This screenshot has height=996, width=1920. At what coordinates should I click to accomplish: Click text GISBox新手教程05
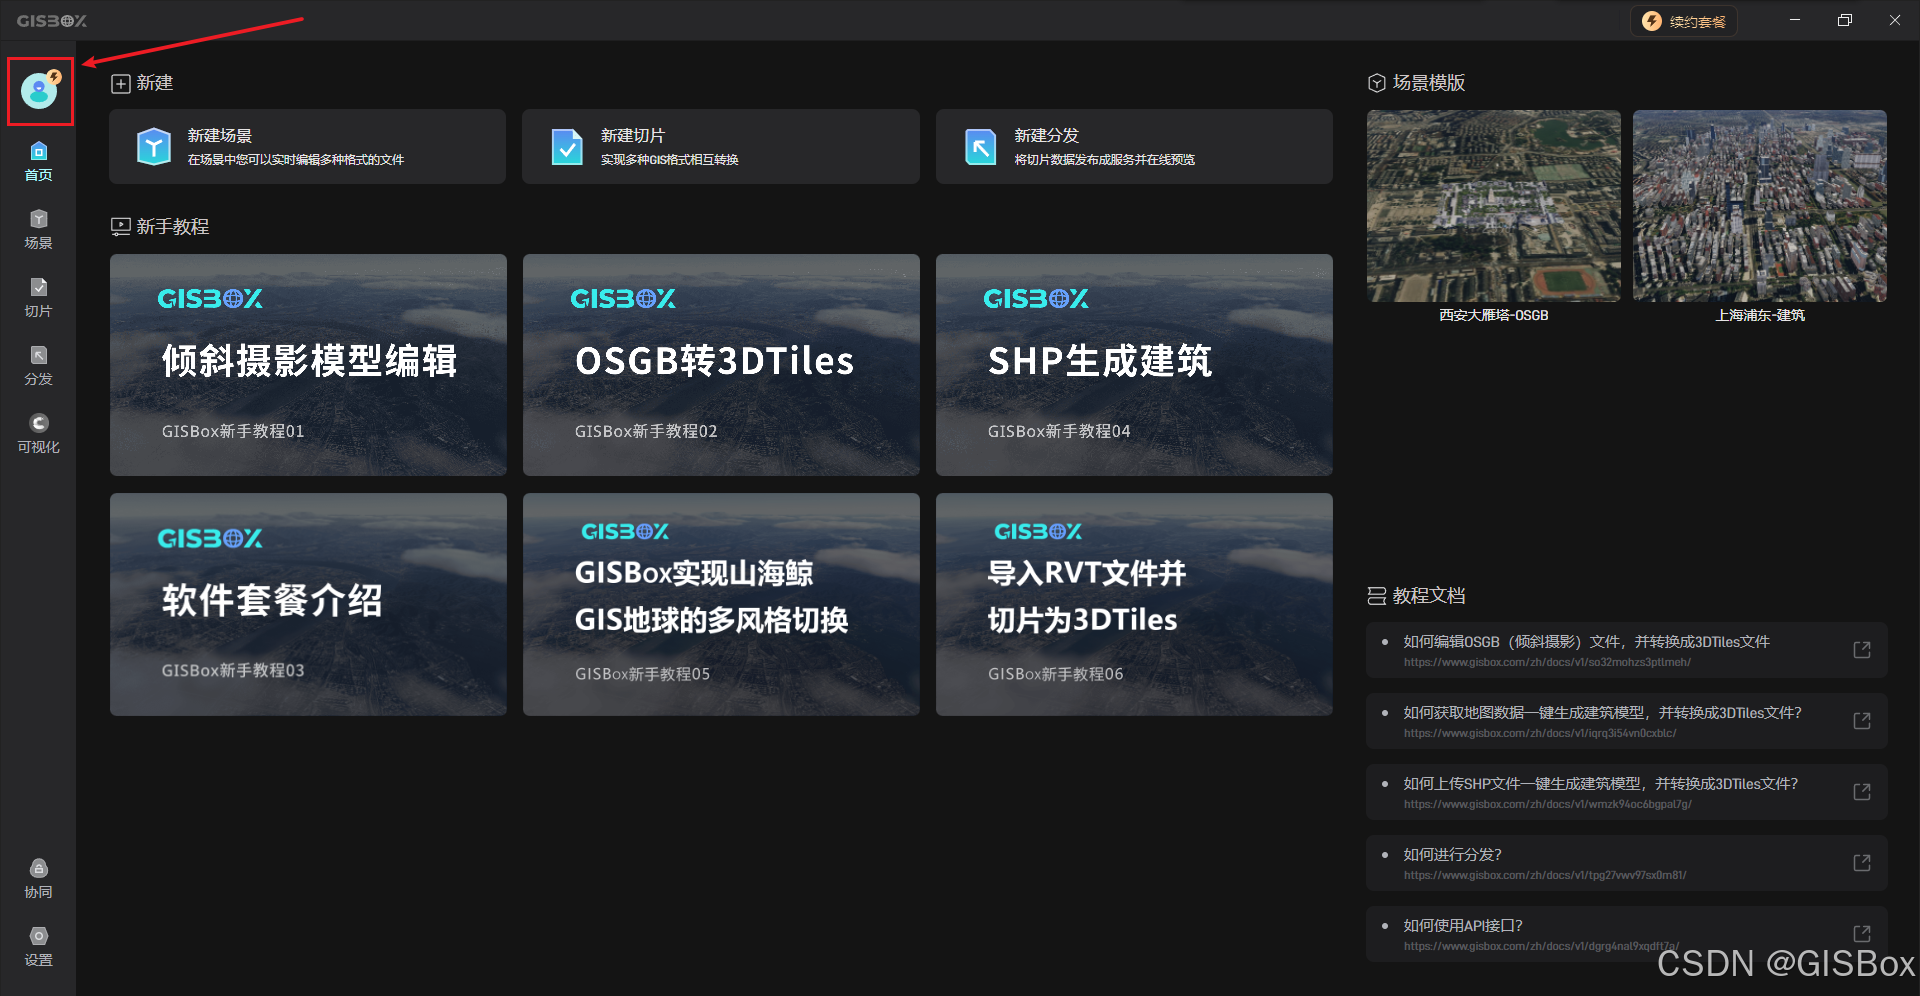642,674
